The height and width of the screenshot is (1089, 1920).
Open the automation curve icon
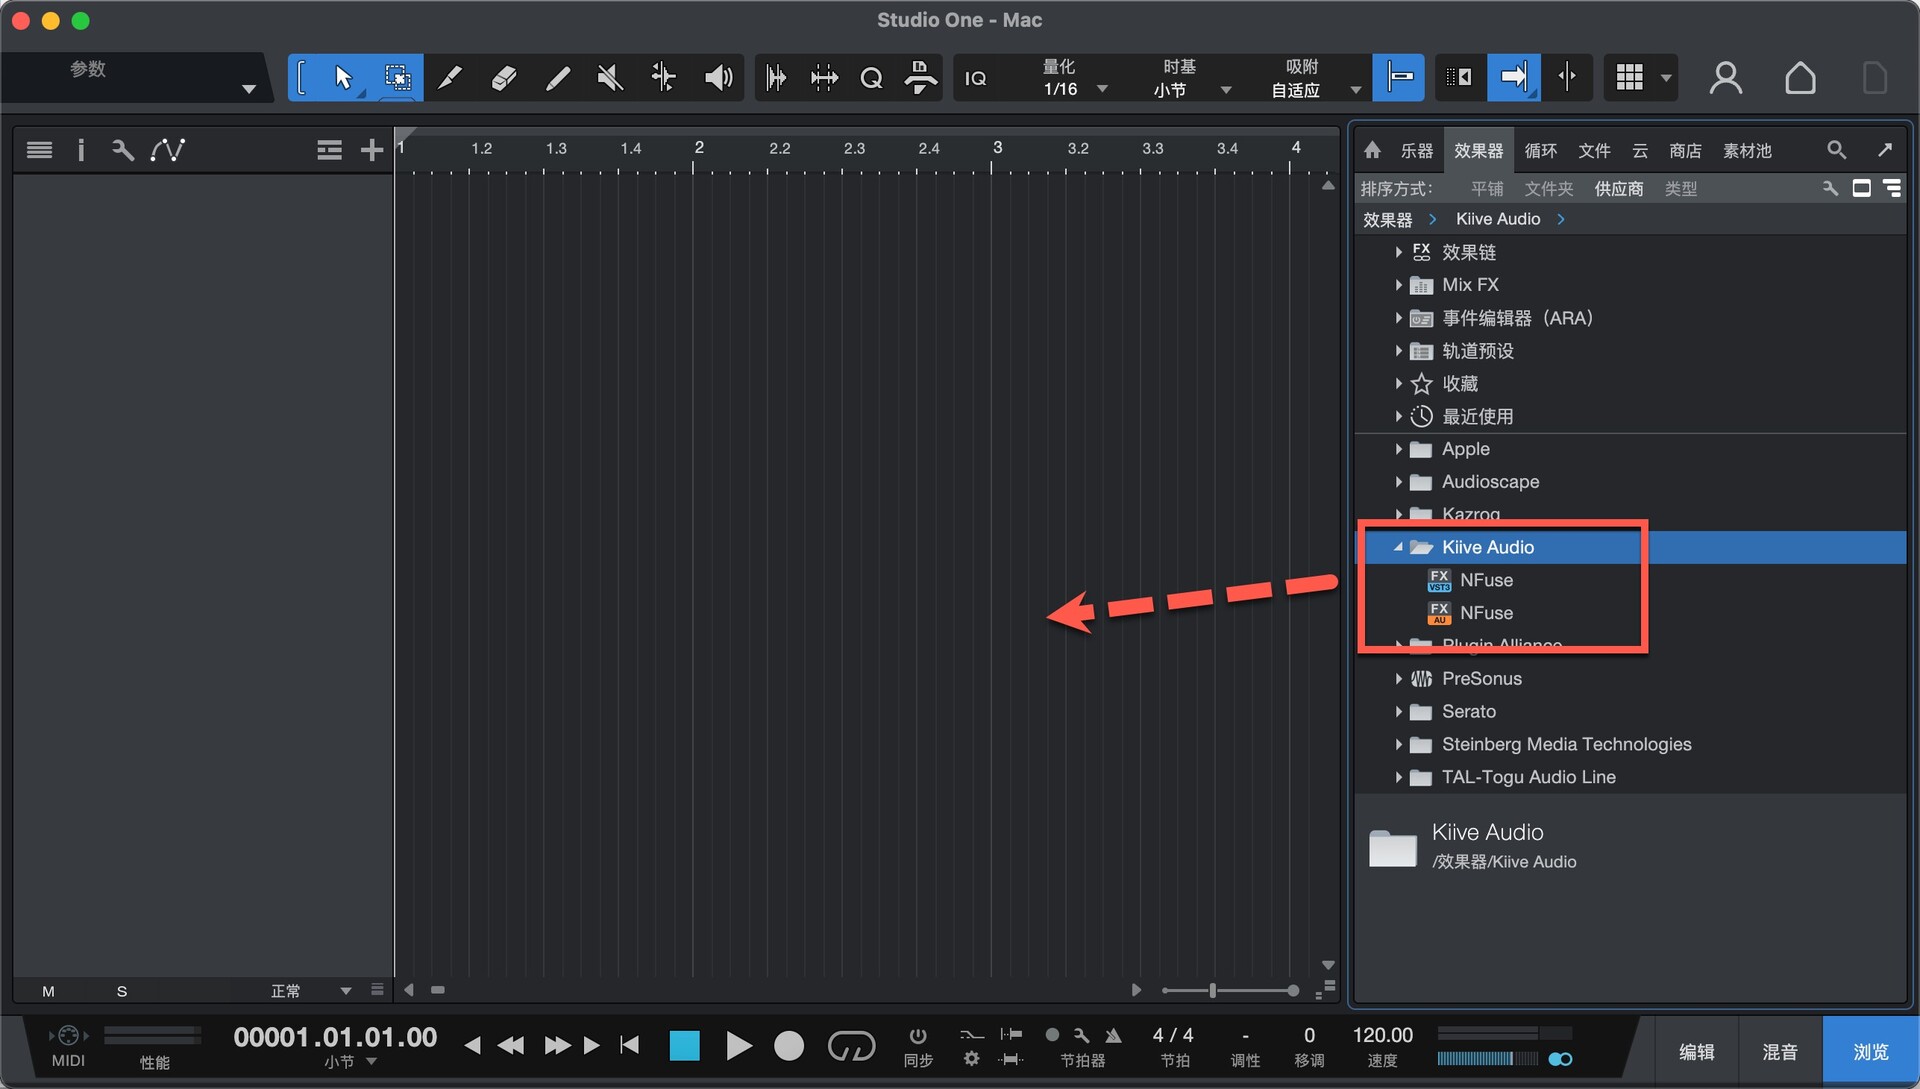click(x=167, y=150)
